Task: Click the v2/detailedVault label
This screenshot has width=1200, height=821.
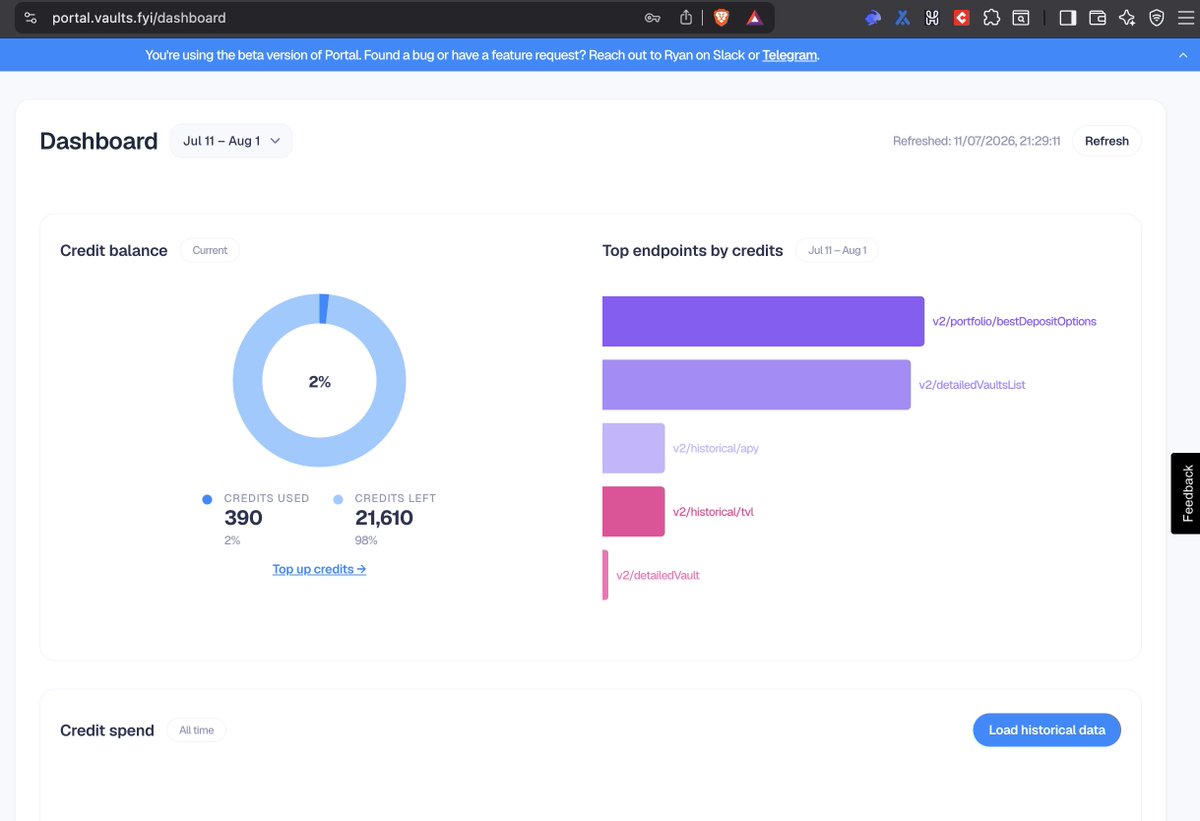Action: [x=658, y=575]
